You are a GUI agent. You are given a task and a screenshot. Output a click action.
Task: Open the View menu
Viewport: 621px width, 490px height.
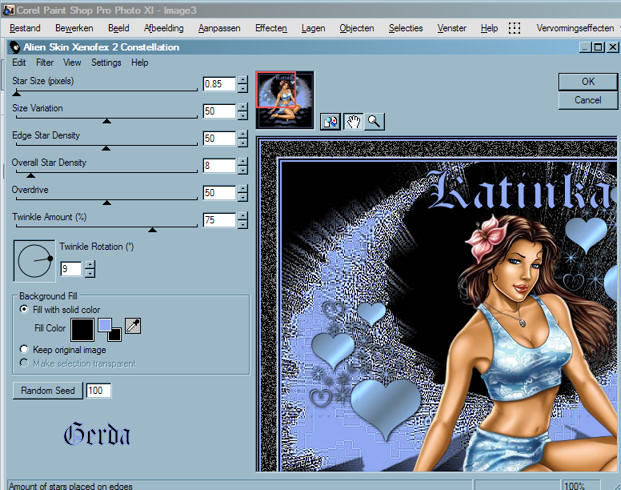(x=72, y=63)
